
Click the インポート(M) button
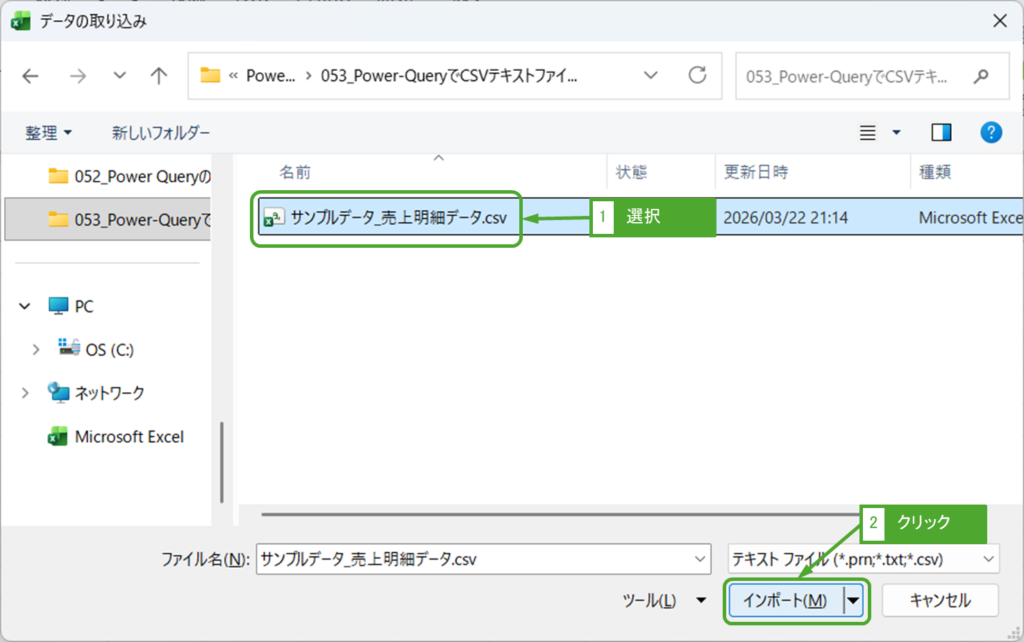click(x=785, y=600)
